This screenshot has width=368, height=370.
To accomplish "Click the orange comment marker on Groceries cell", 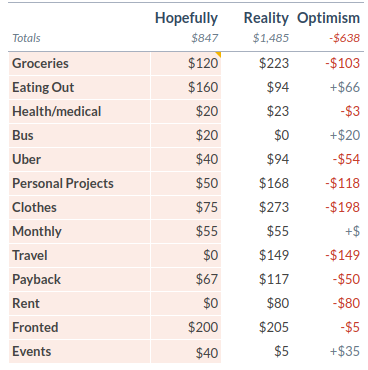I will pyautogui.click(x=218, y=55).
